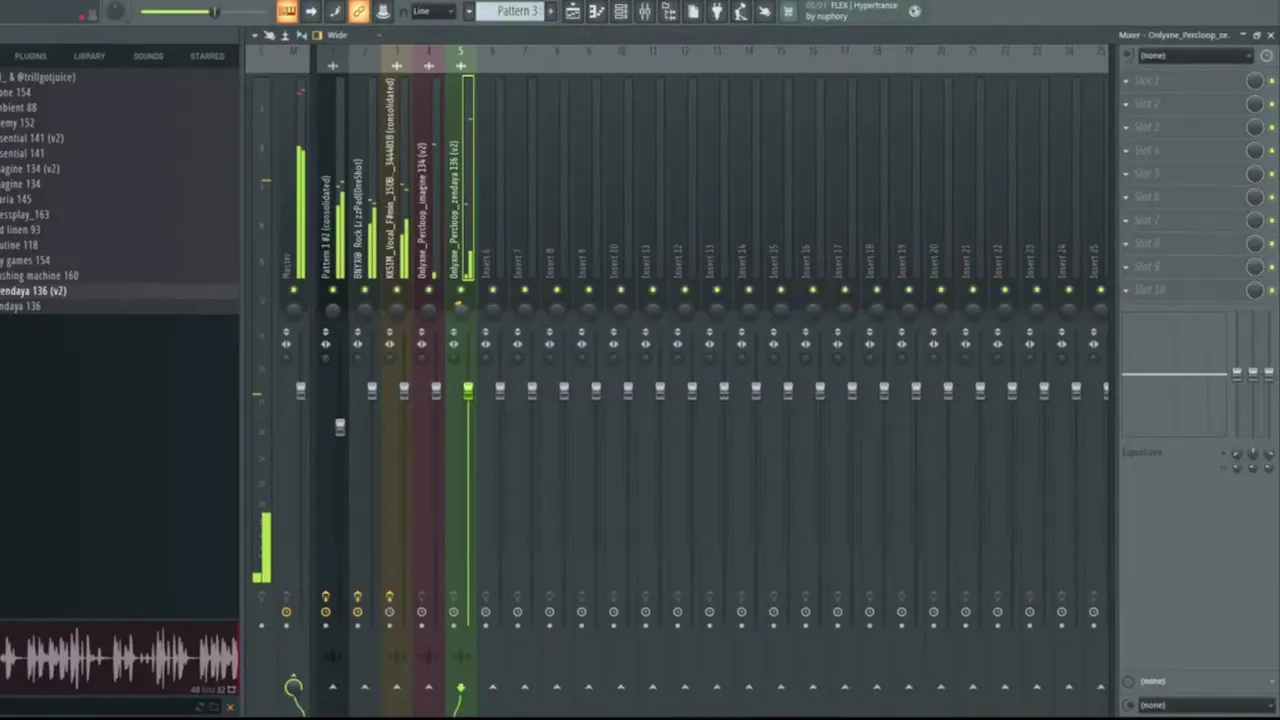Select the brush draw mode icon
The height and width of the screenshot is (720, 1280).
(335, 11)
